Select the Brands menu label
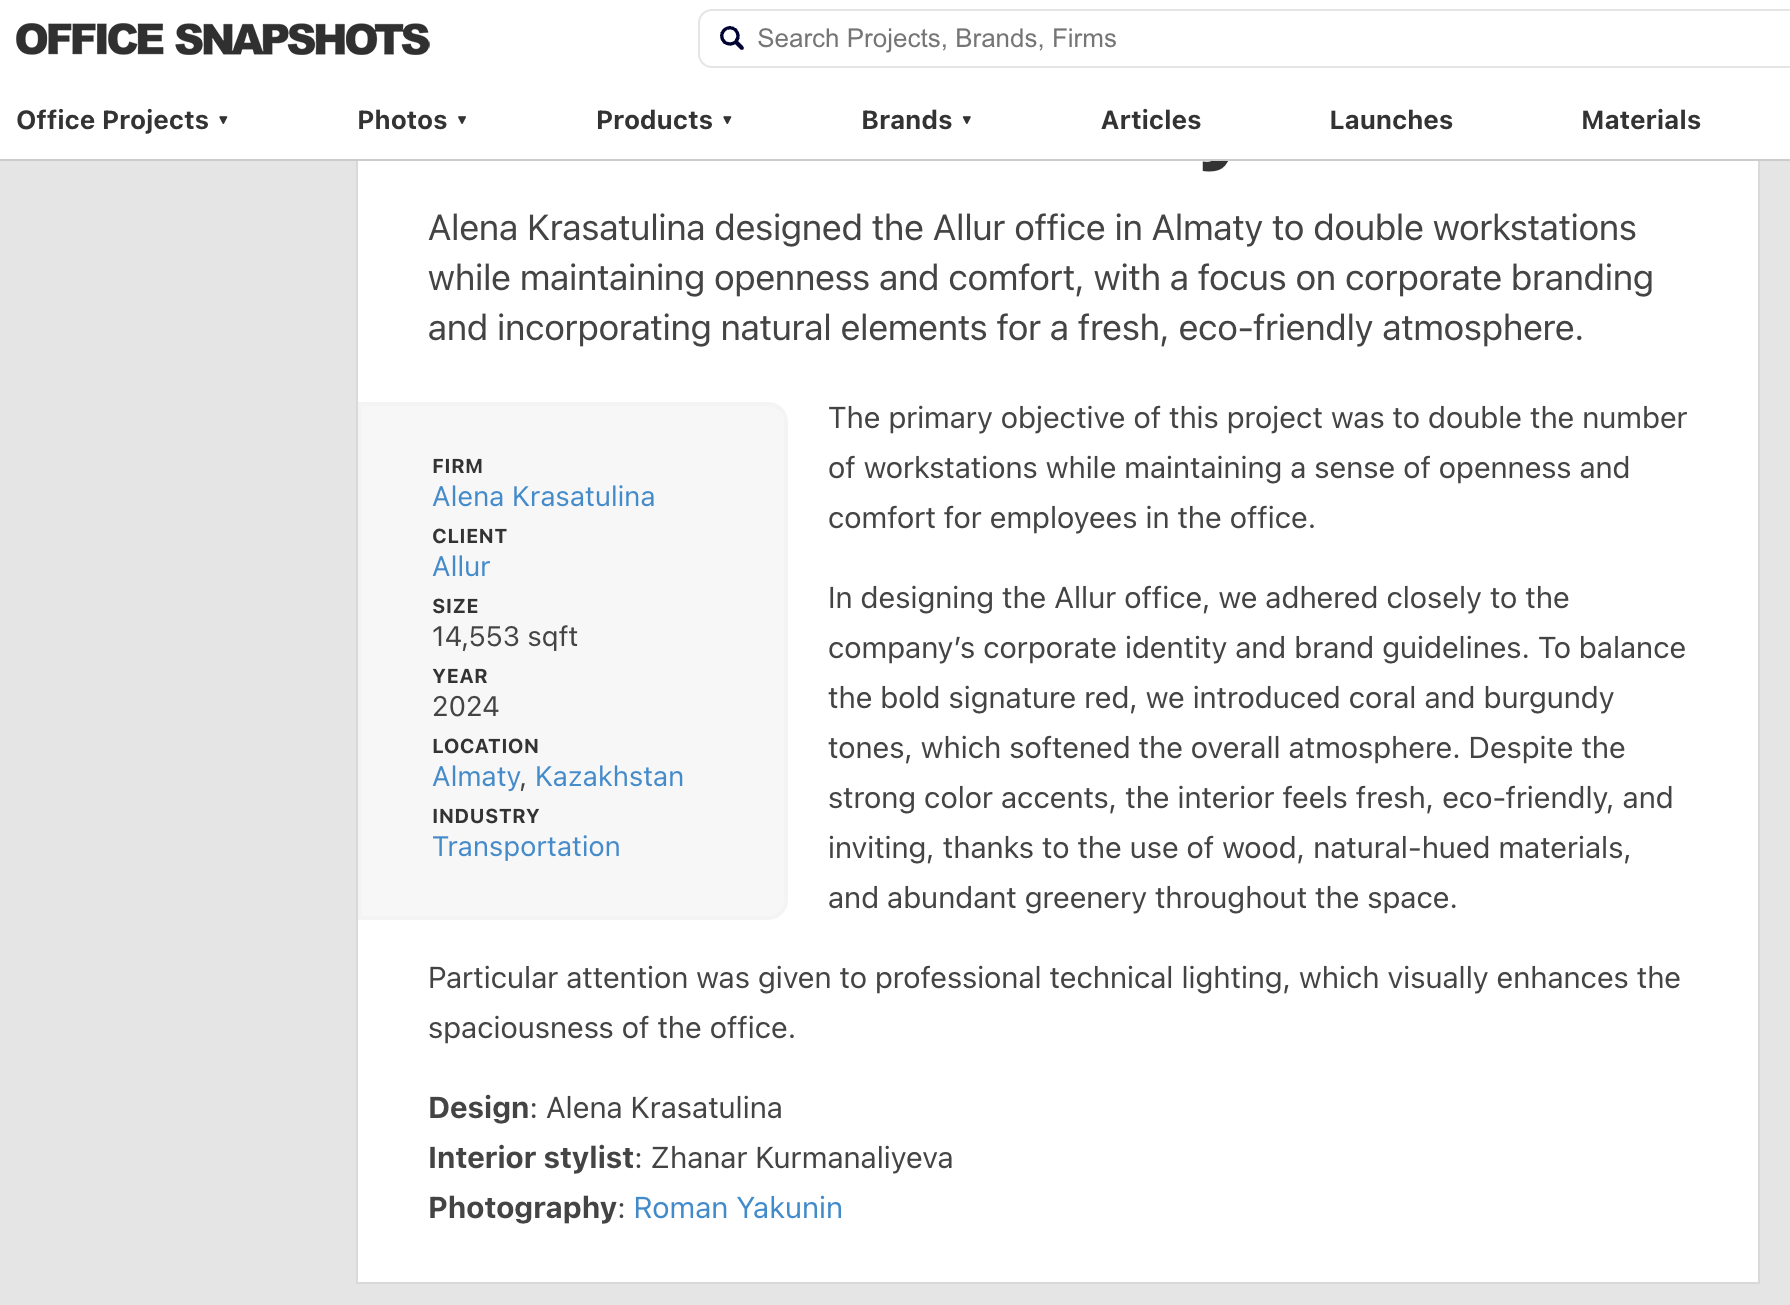1790x1305 pixels. pyautogui.click(x=906, y=120)
